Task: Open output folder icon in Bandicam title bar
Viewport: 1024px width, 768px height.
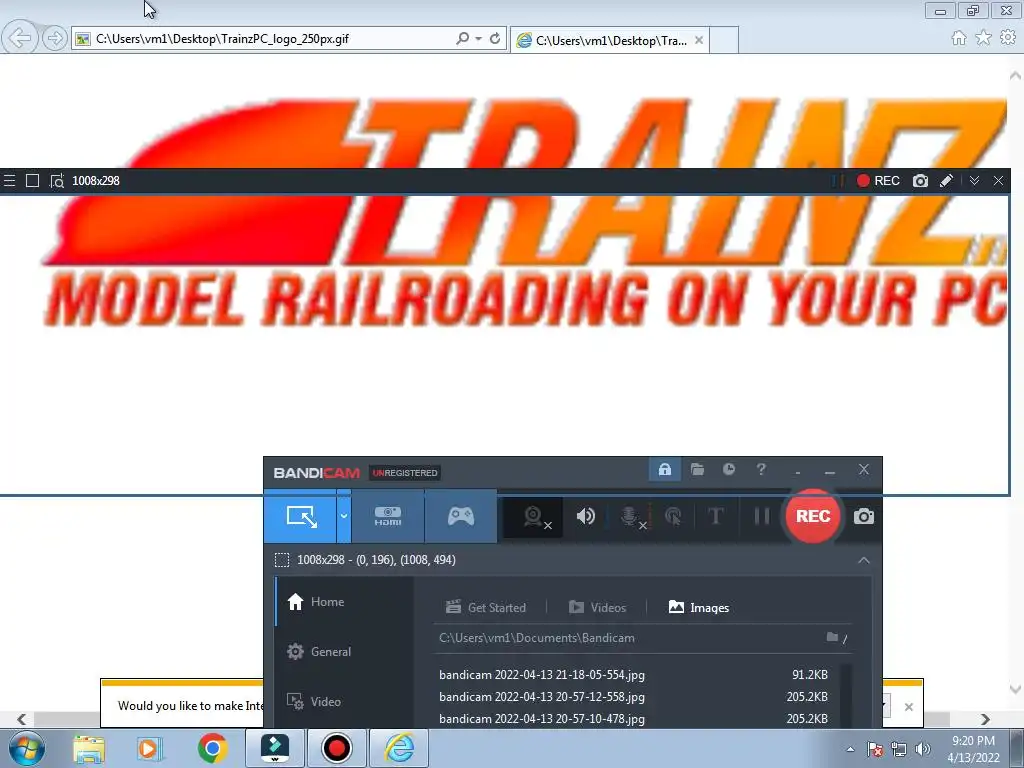Action: point(697,470)
